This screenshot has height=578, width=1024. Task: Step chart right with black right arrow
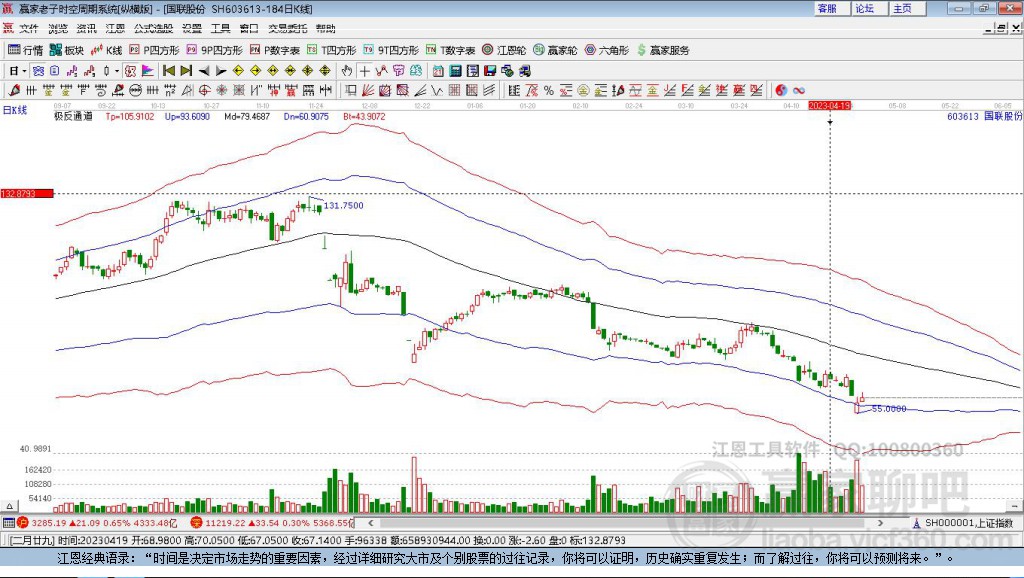click(x=221, y=71)
